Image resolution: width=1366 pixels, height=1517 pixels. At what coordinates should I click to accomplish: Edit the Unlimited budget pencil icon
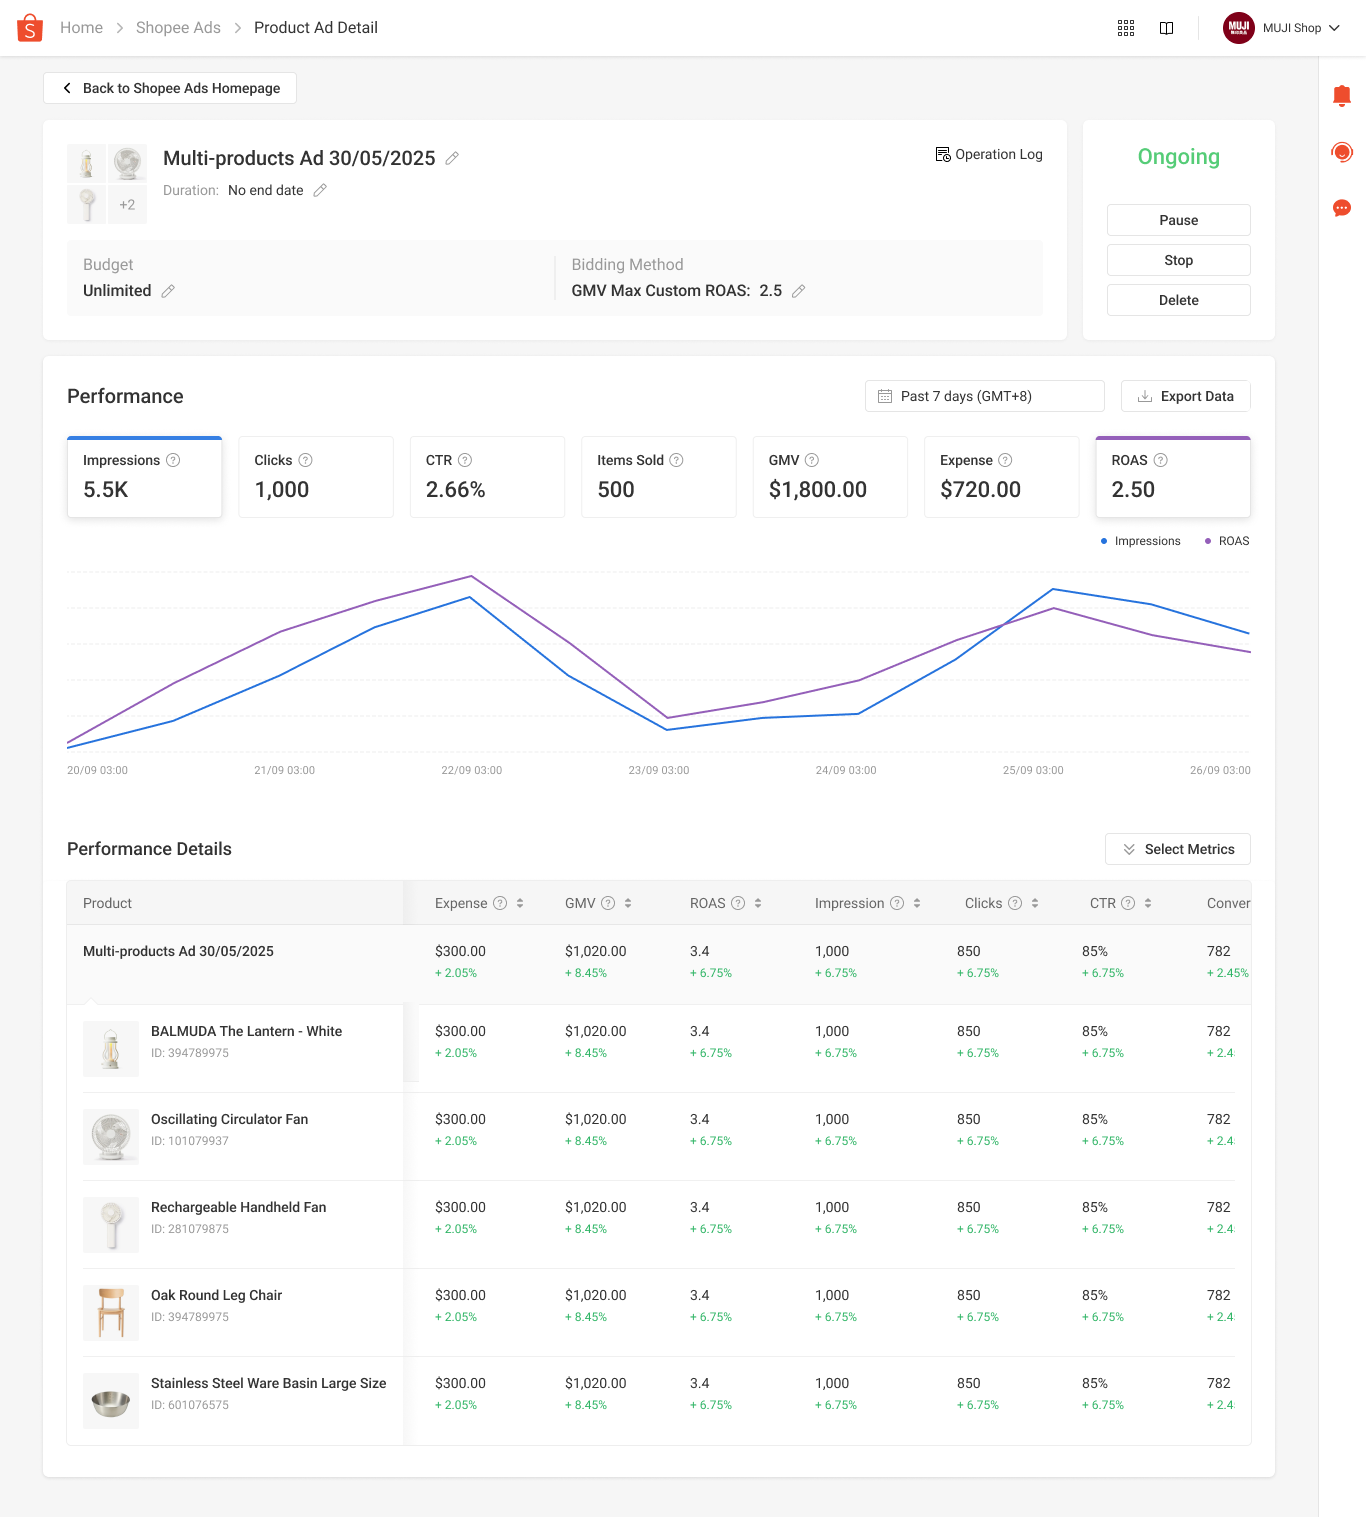pyautogui.click(x=168, y=291)
